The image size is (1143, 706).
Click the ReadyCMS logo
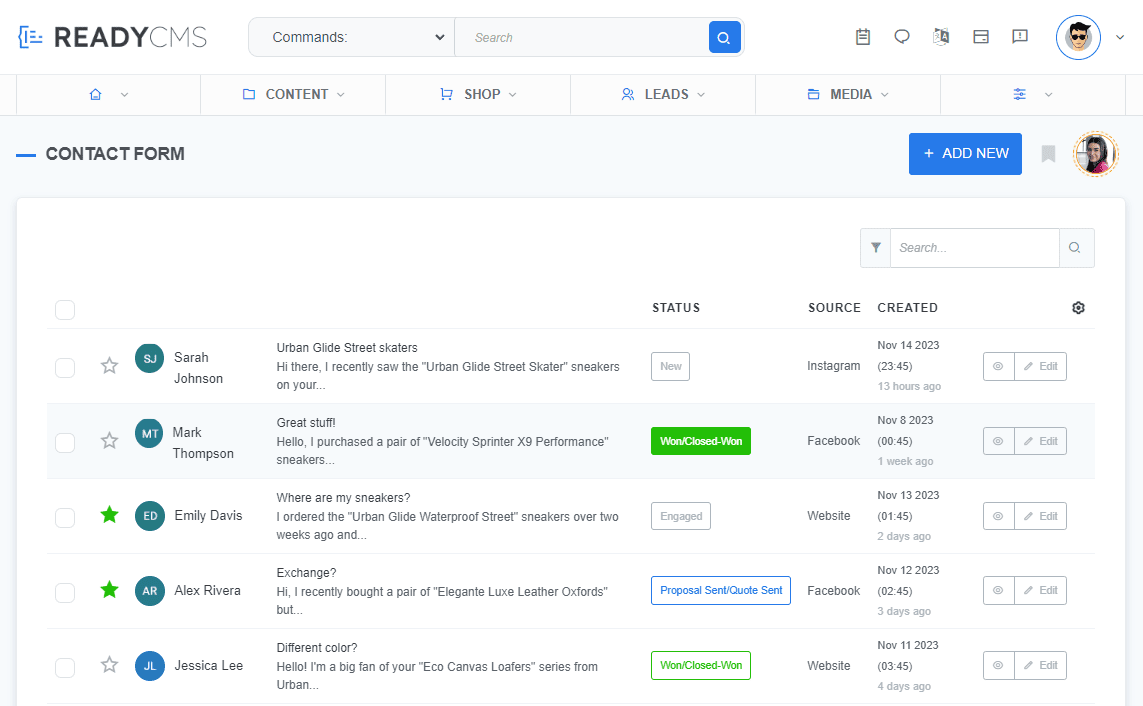(112, 37)
